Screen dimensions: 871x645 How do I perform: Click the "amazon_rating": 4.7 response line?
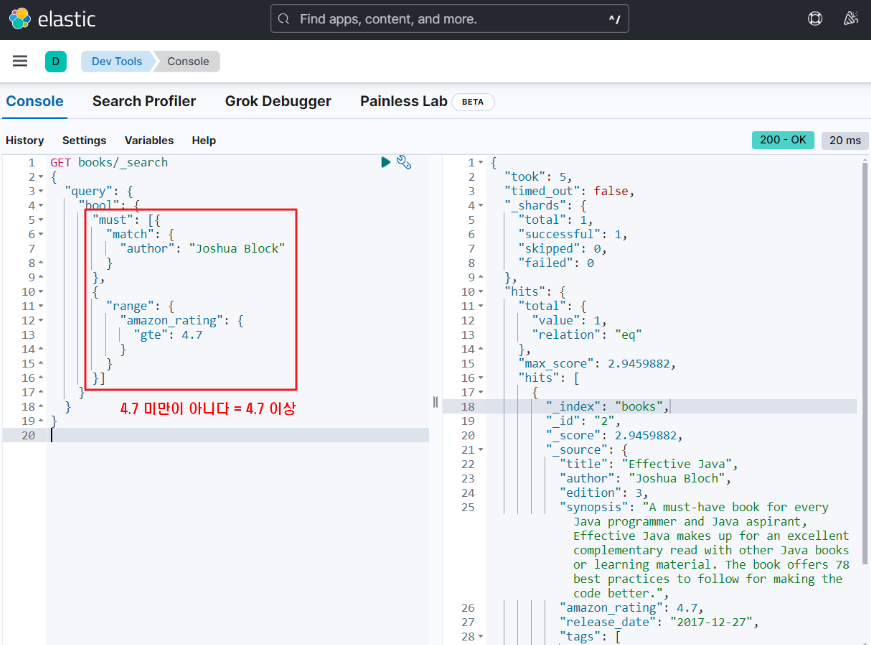tap(632, 608)
